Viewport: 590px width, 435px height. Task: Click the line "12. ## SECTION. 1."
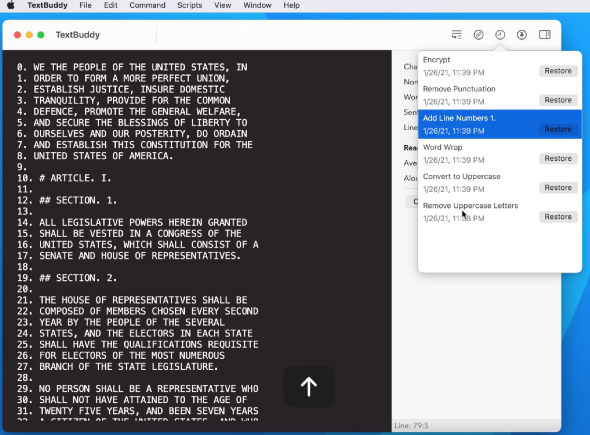pos(67,200)
